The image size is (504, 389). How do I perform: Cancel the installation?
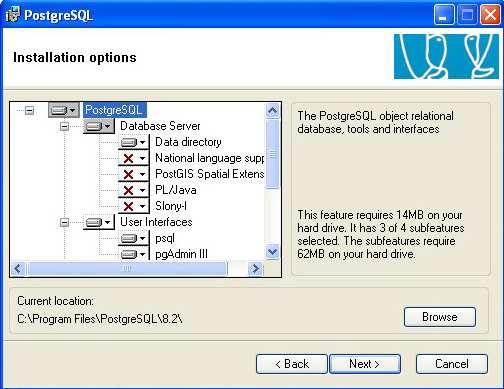coord(452,364)
